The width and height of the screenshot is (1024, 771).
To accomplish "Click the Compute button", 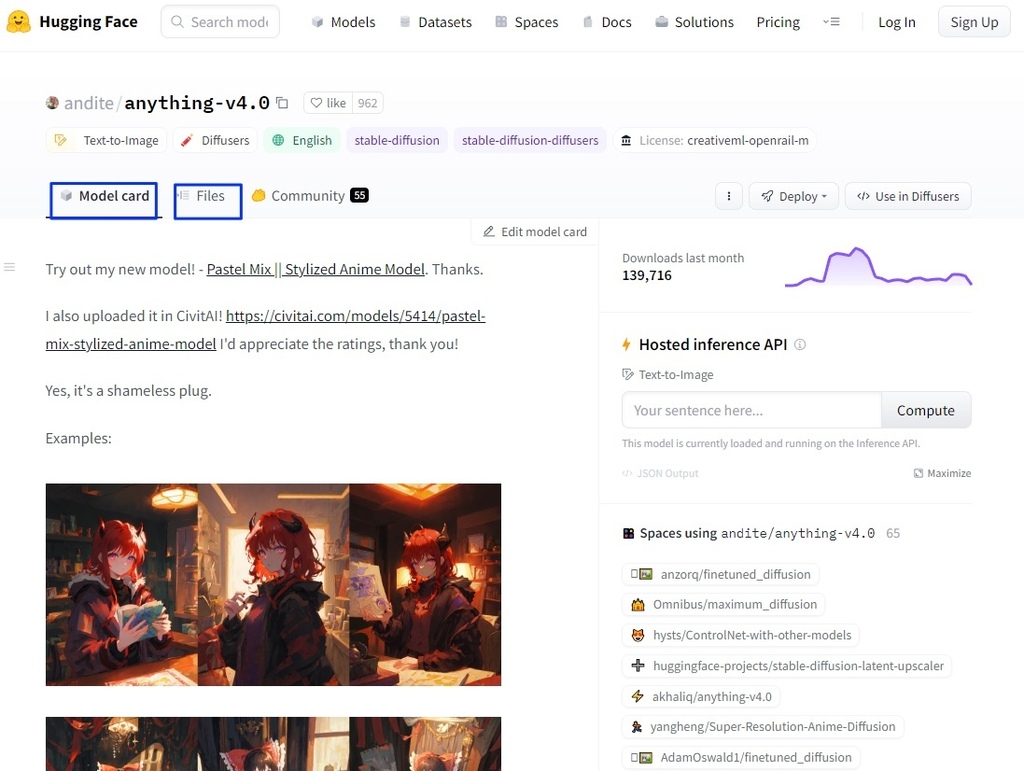I will (925, 410).
